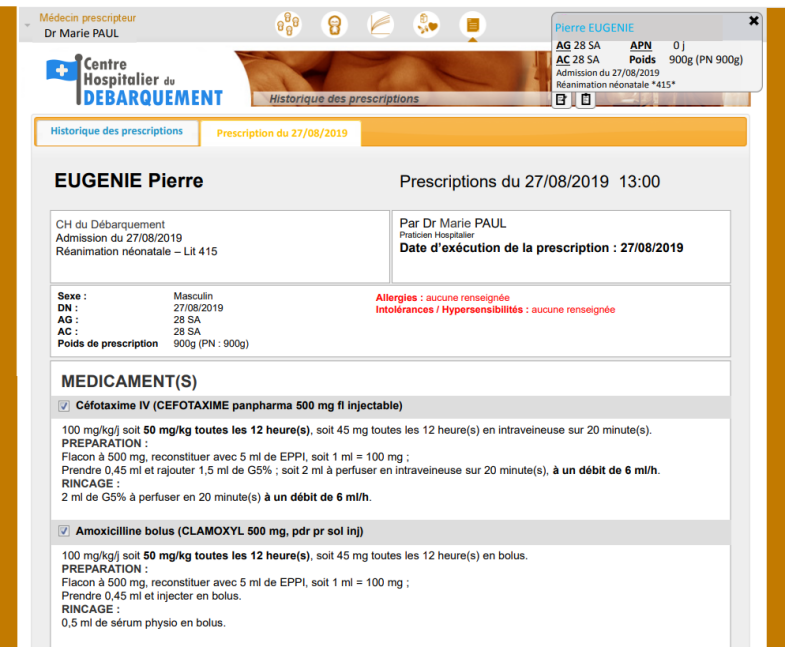Open the multiple babies patient list icon
The image size is (785, 647).
(288, 24)
